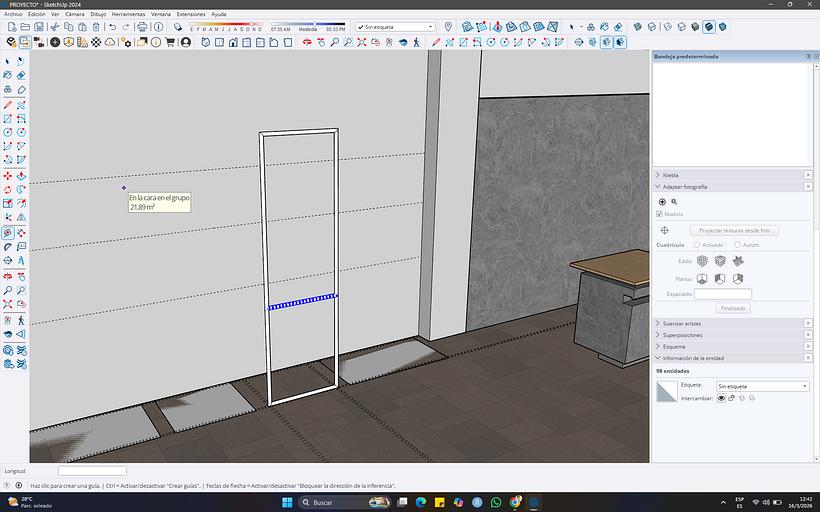
Task: Toggle the X-Ray face style
Action: [x=637, y=27]
